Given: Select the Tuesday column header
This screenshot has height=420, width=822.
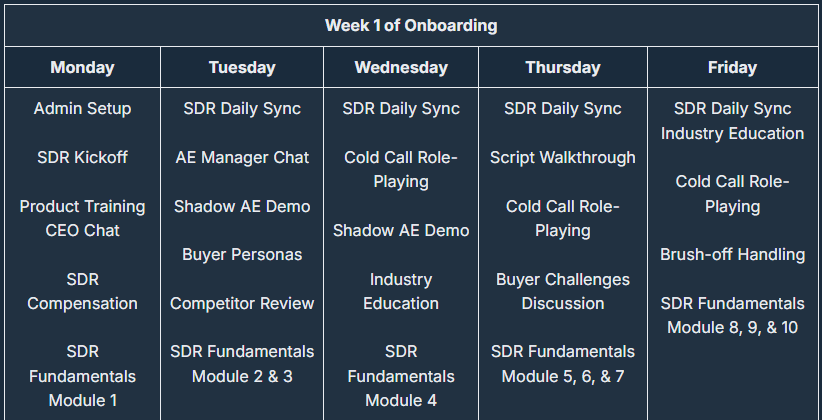Looking at the screenshot, I should [x=242, y=68].
